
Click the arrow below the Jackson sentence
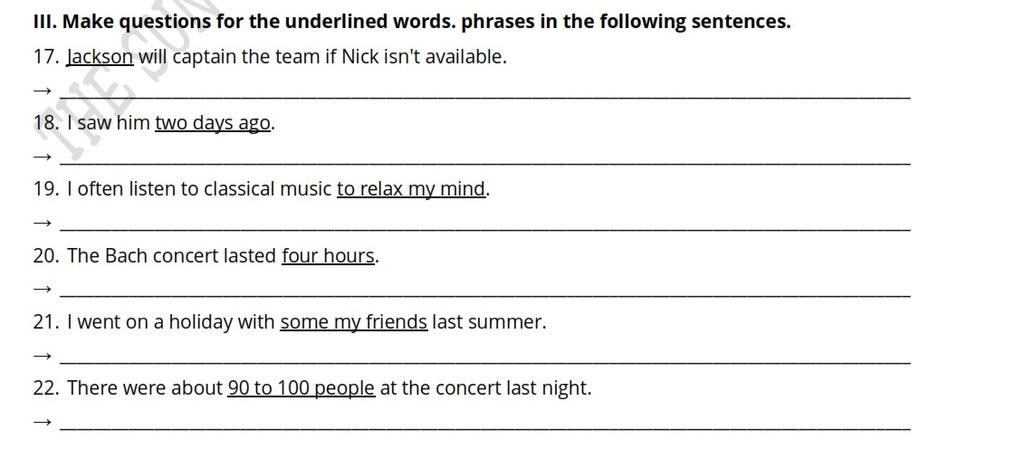(x=42, y=91)
